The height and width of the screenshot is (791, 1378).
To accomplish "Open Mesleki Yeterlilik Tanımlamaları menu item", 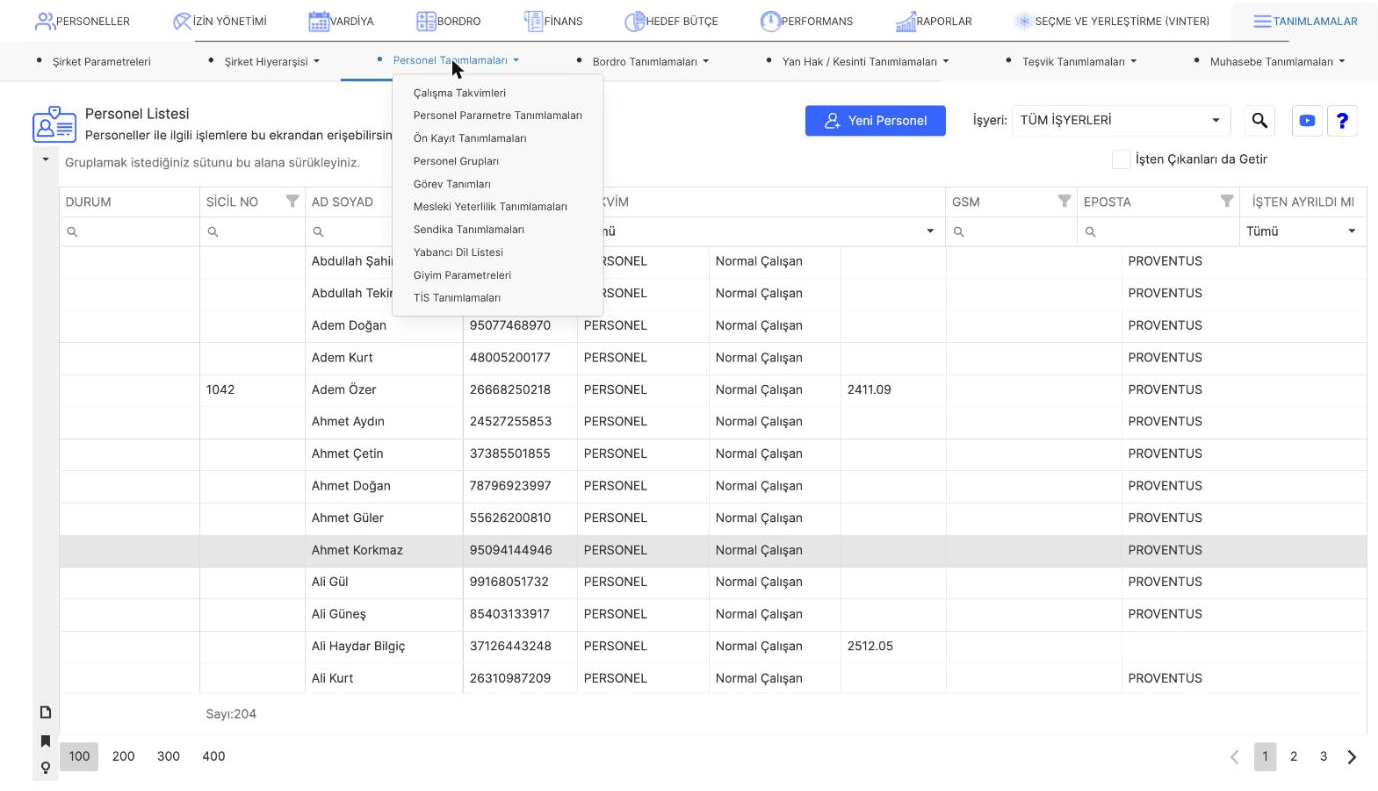I will [490, 207].
